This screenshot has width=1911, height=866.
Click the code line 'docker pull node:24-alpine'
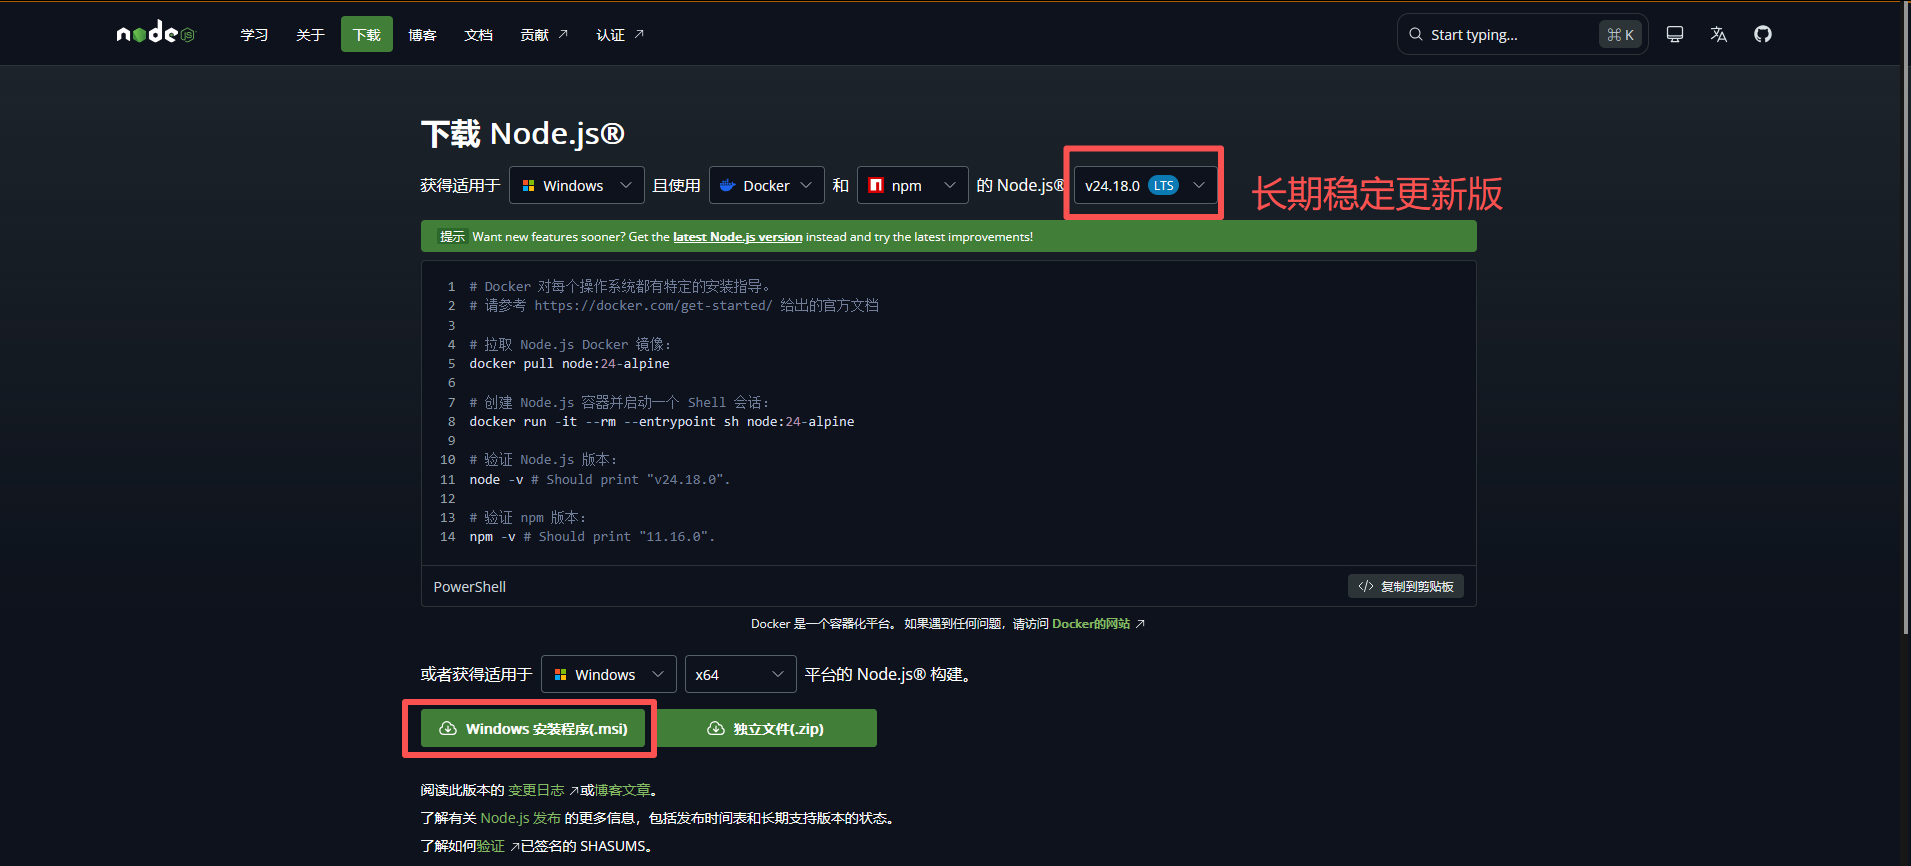[569, 364]
